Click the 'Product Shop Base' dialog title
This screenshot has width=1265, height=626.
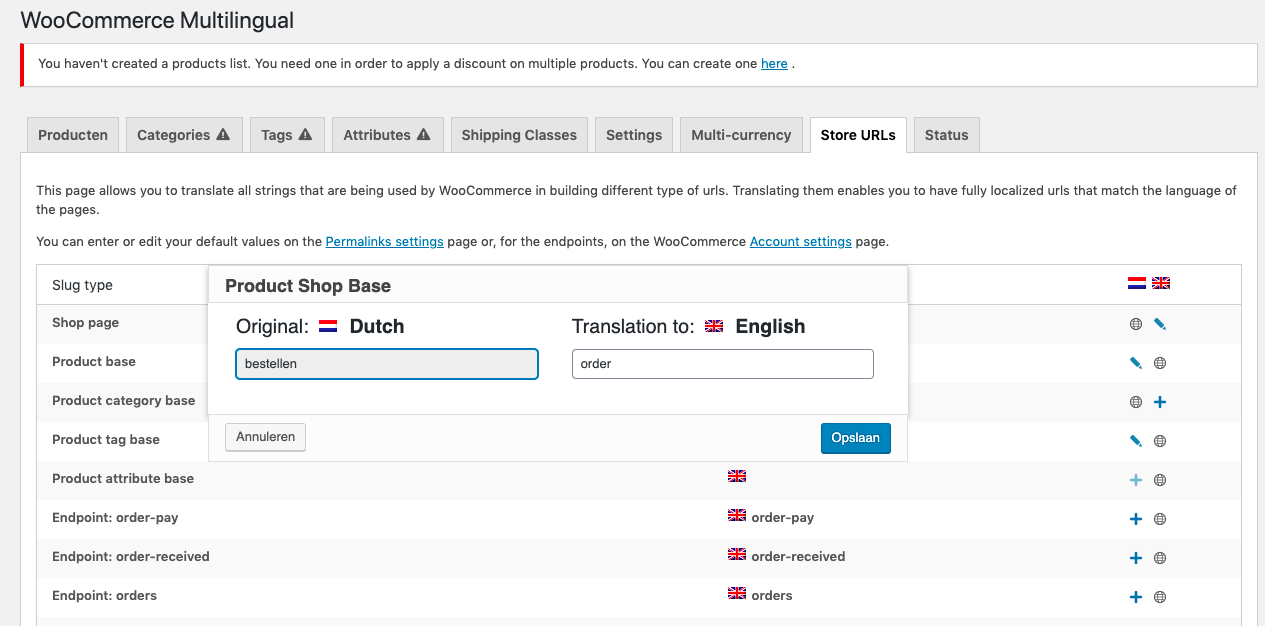pyautogui.click(x=308, y=286)
